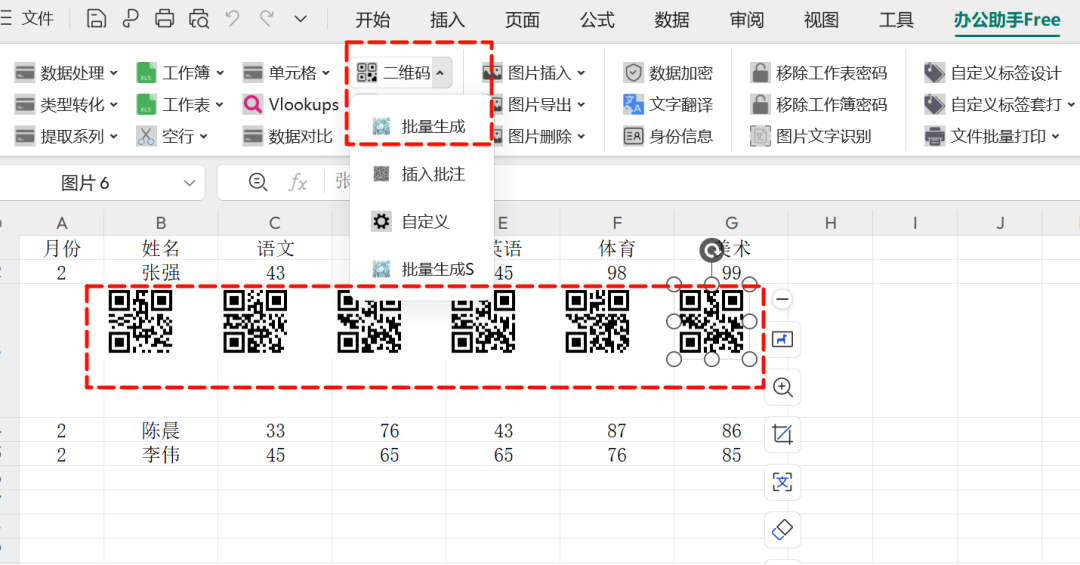This screenshot has height=565, width=1080.
Task: Click the 数据对比 button
Action: pyautogui.click(x=288, y=136)
